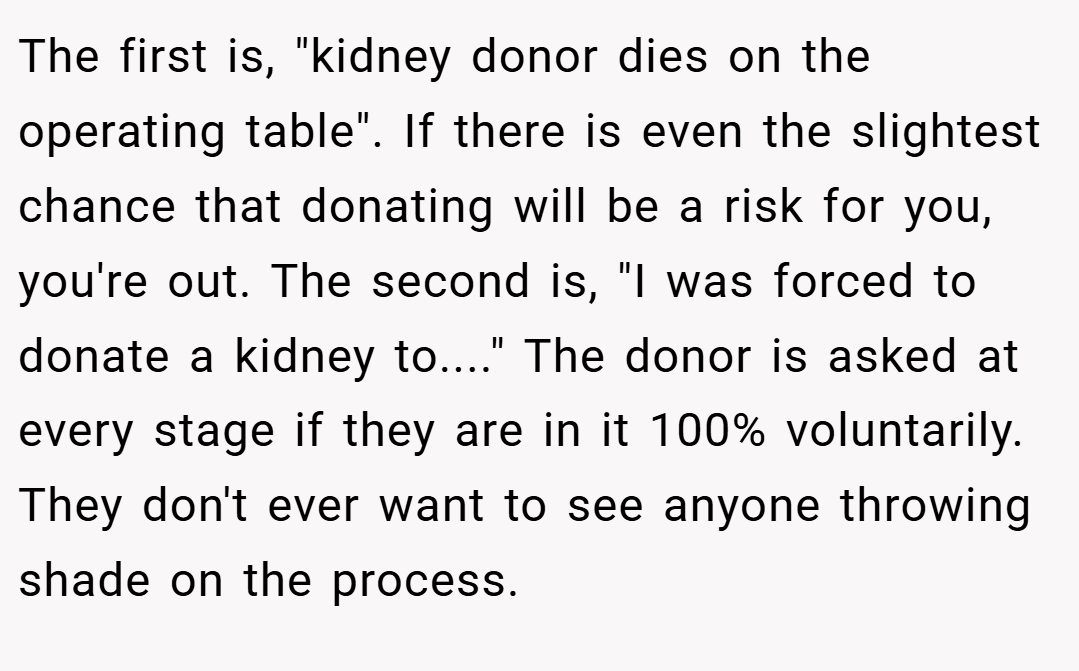This screenshot has height=671, width=1079.
Task: Click the word "operating" in the text
Action: coord(122,132)
